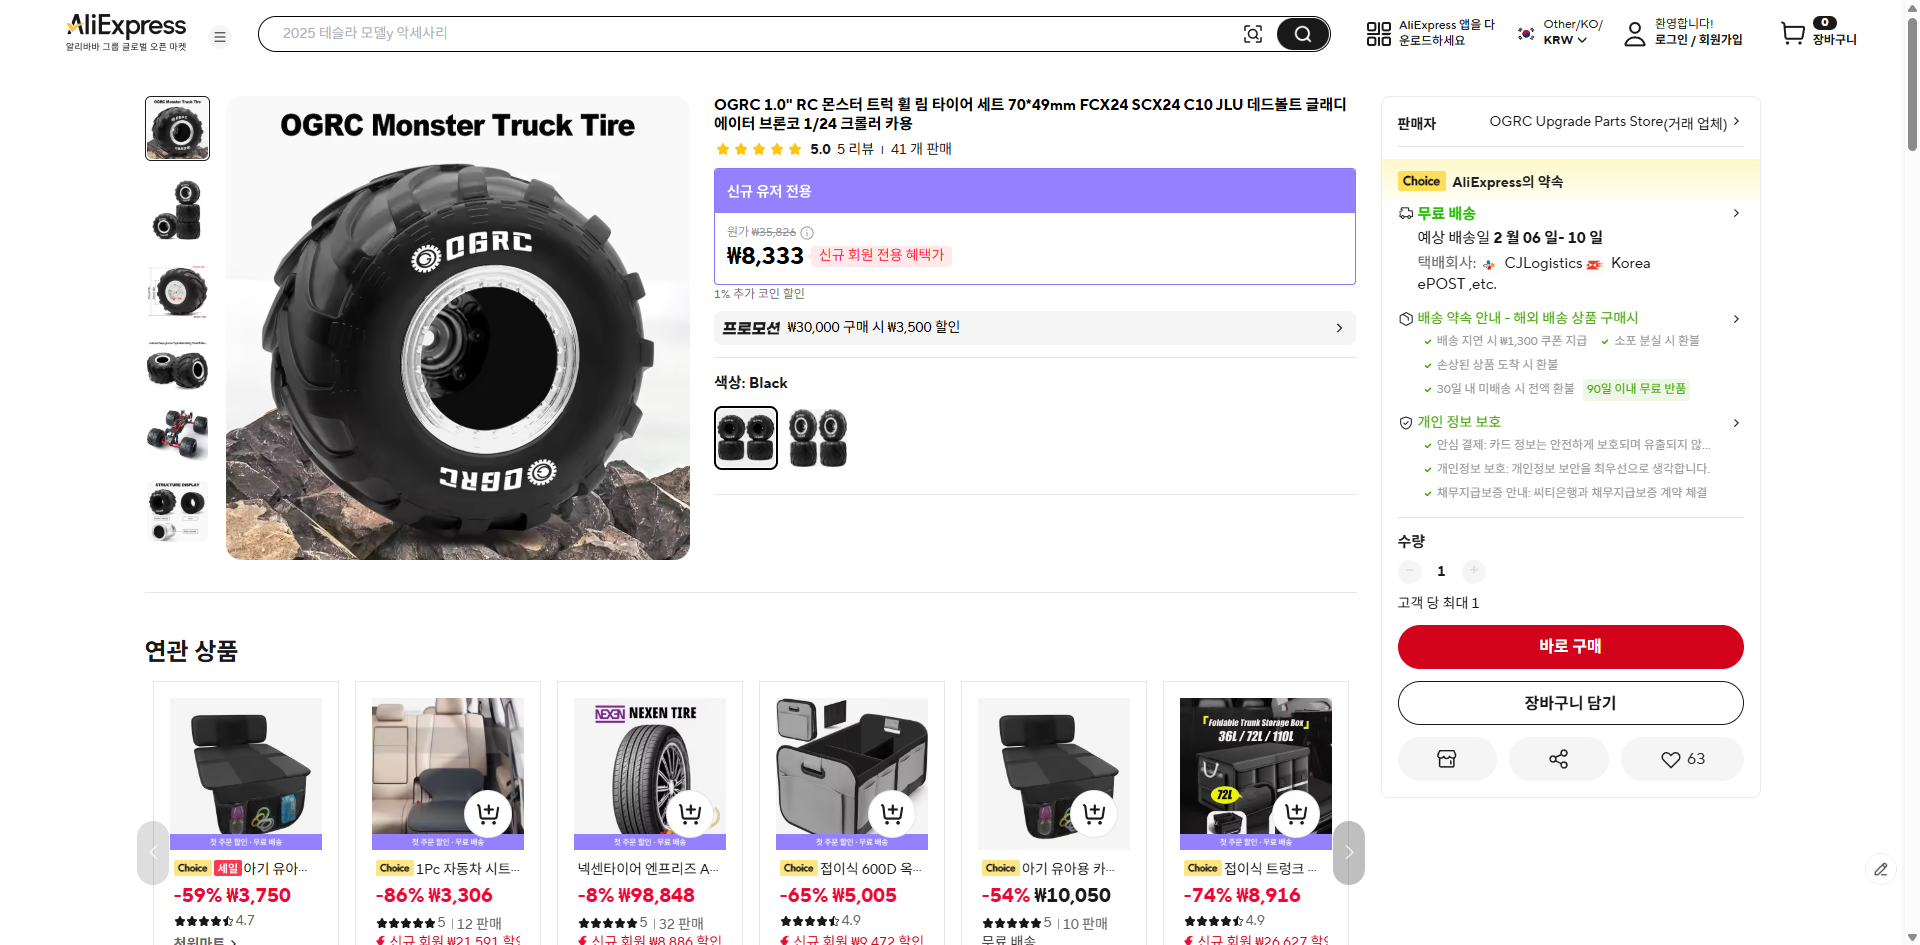Image resolution: width=1920 pixels, height=945 pixels.
Task: Click the QR code app download icon
Action: 1378,34
